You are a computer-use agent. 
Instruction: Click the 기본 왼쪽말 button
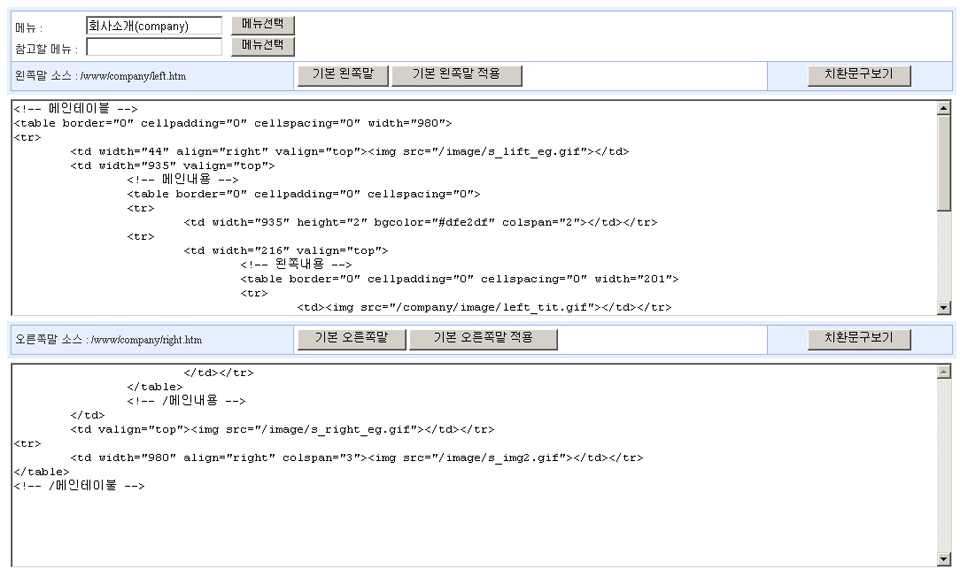point(342,75)
